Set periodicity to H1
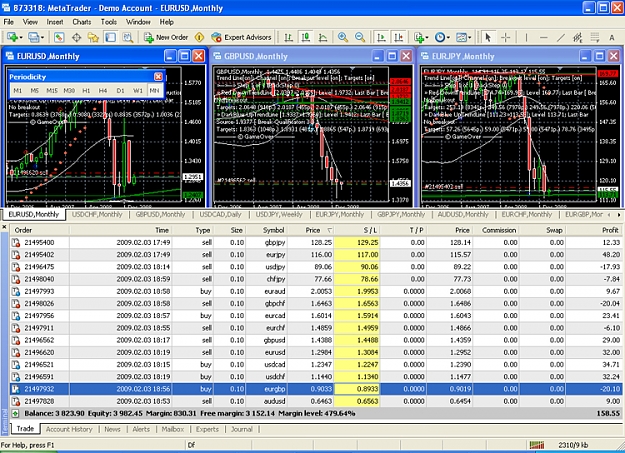The image size is (625, 453). click(86, 91)
